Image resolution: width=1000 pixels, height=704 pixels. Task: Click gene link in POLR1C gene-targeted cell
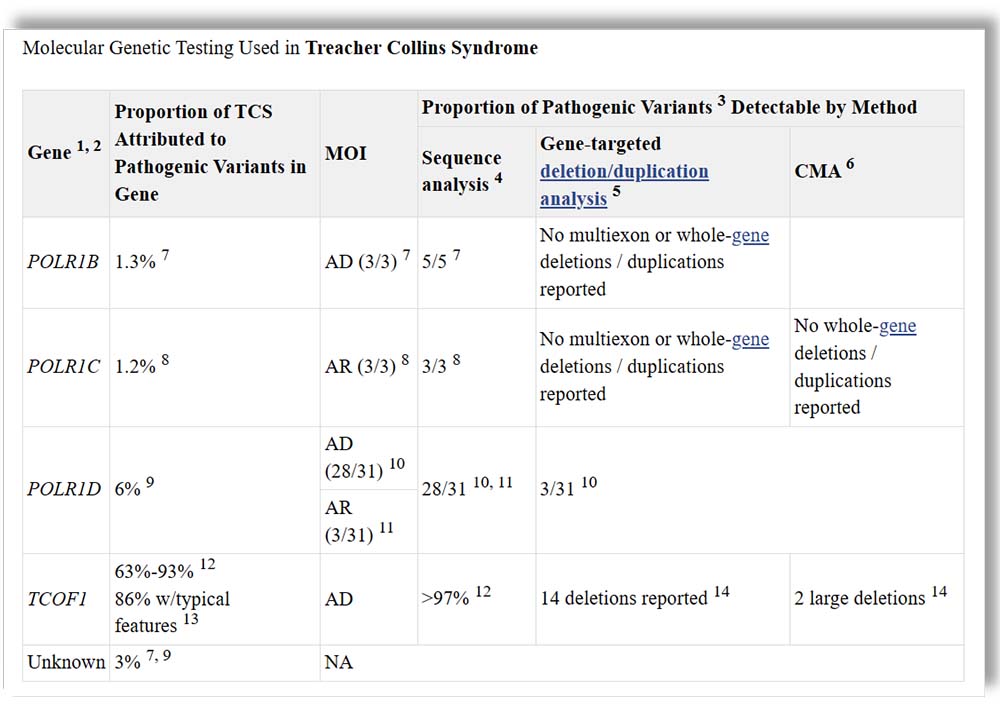750,339
